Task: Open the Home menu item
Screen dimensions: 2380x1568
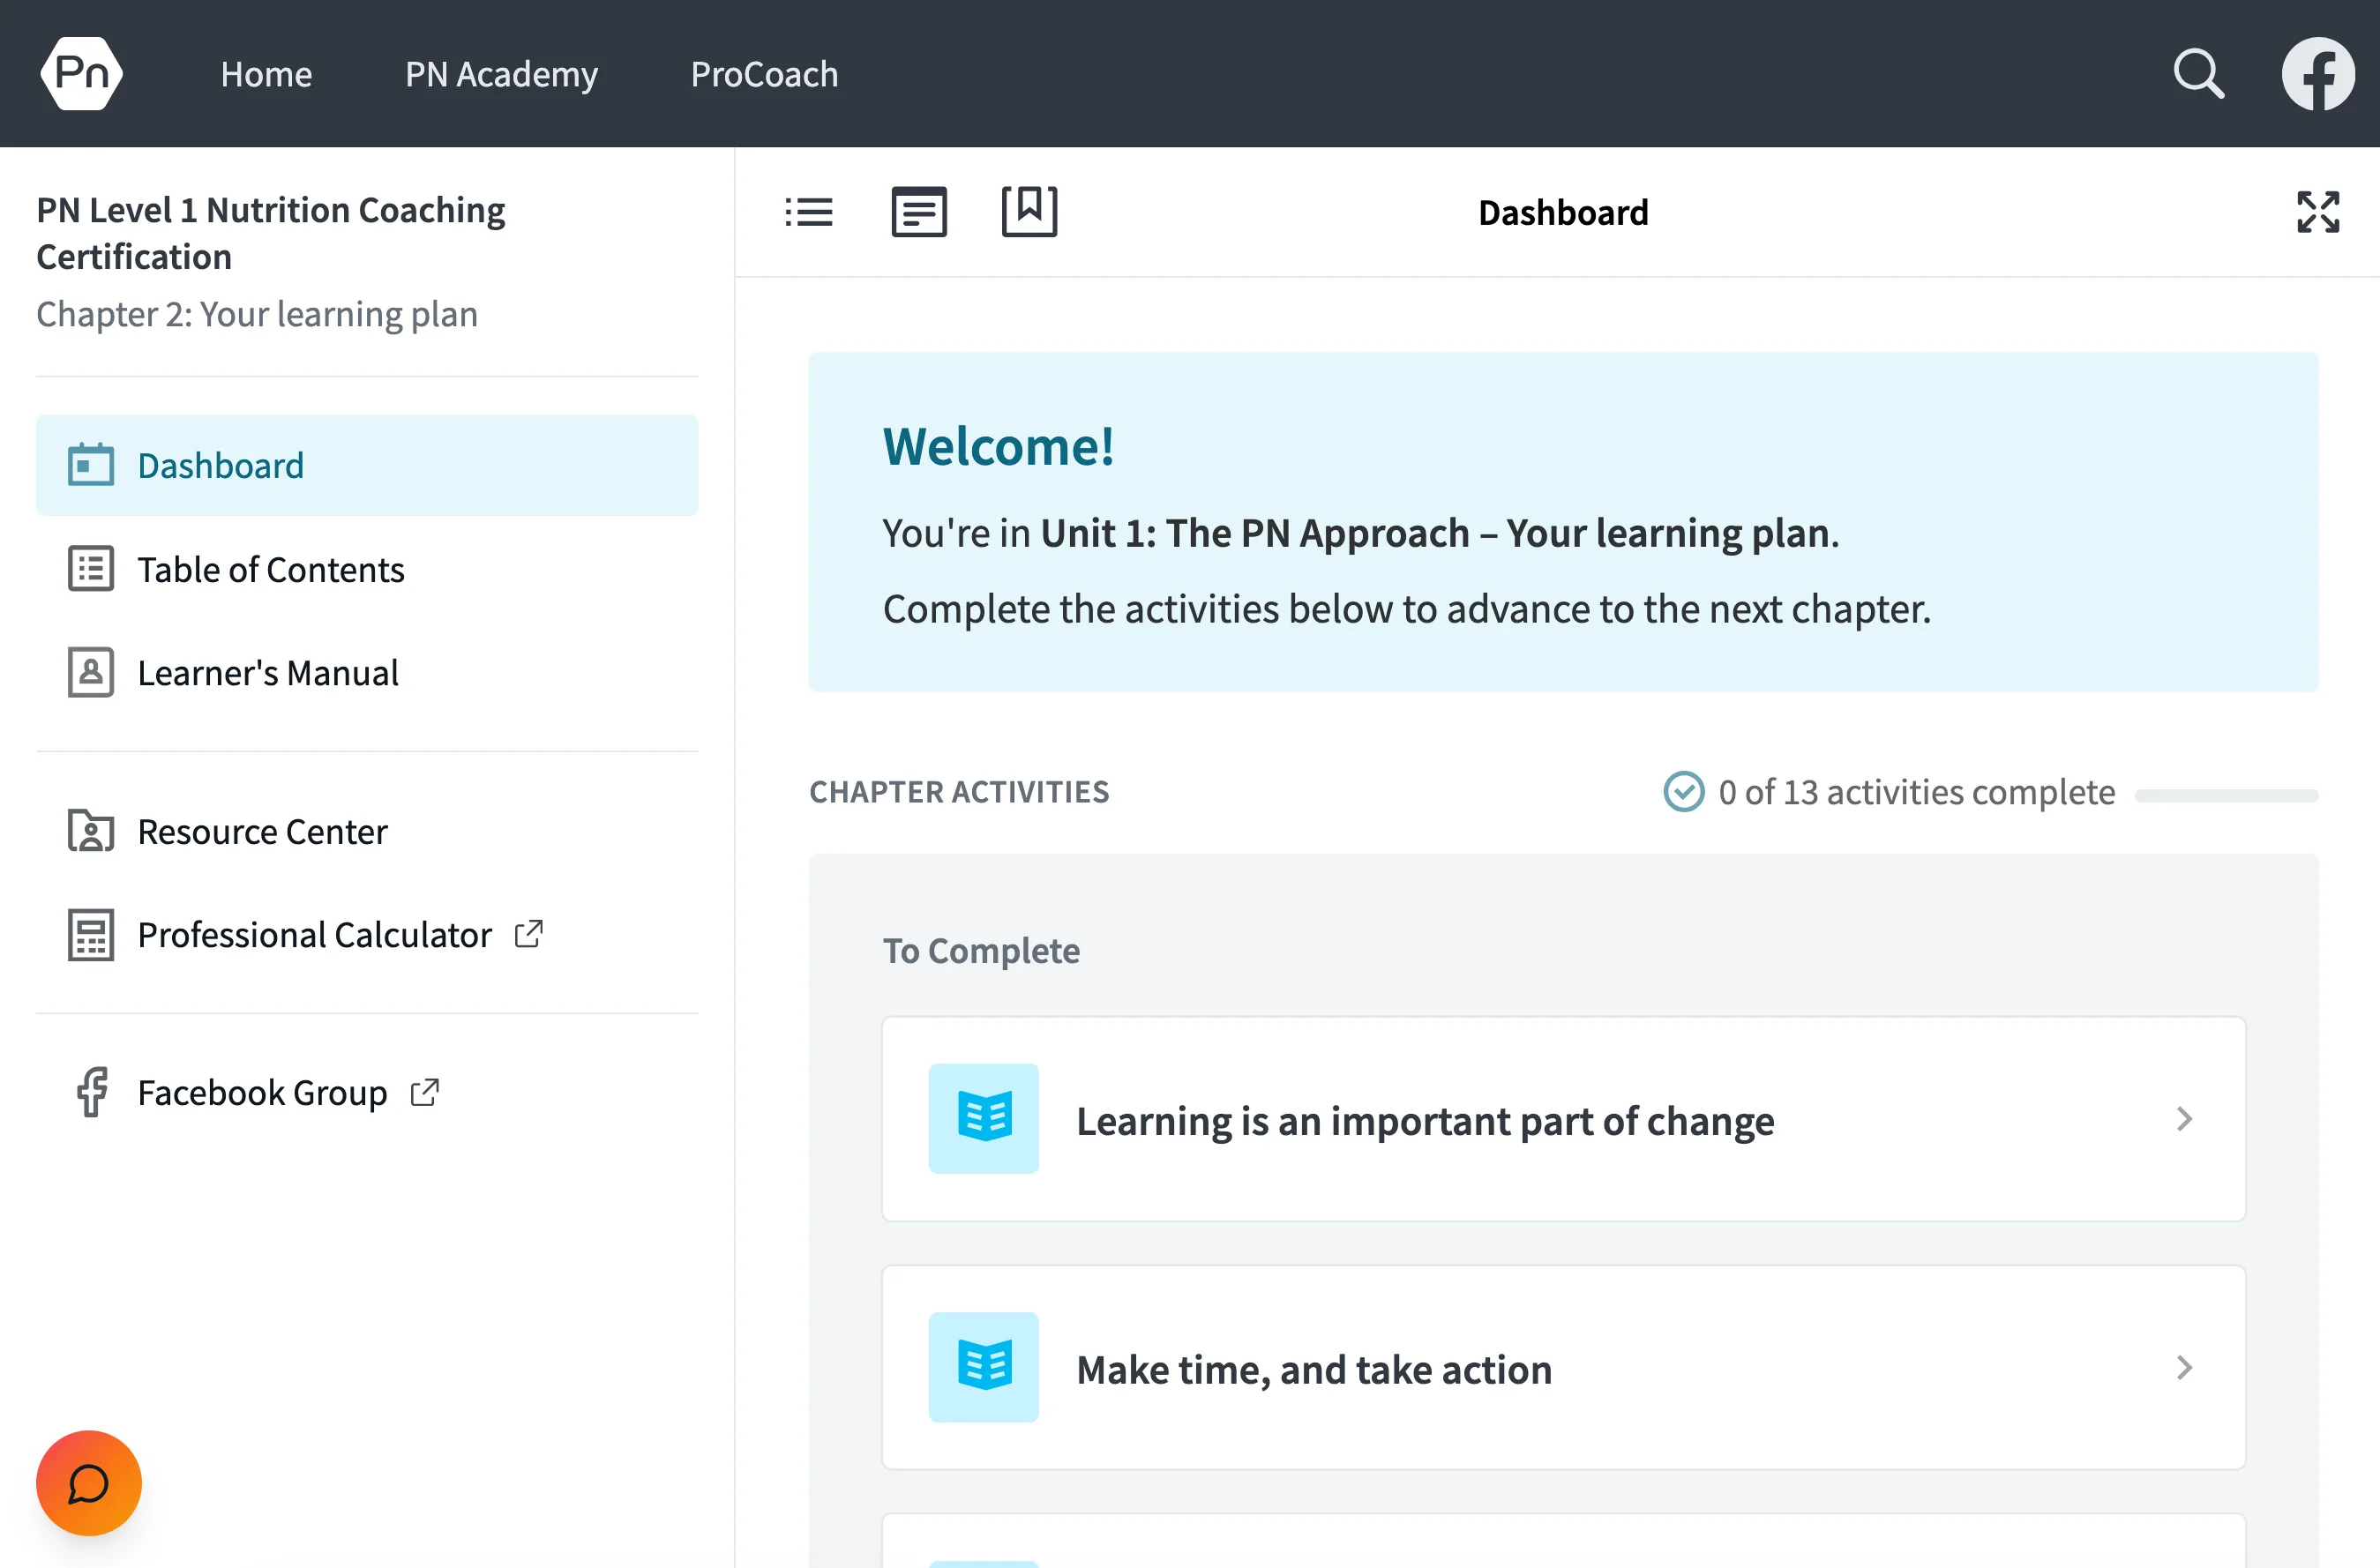Action: tap(266, 74)
